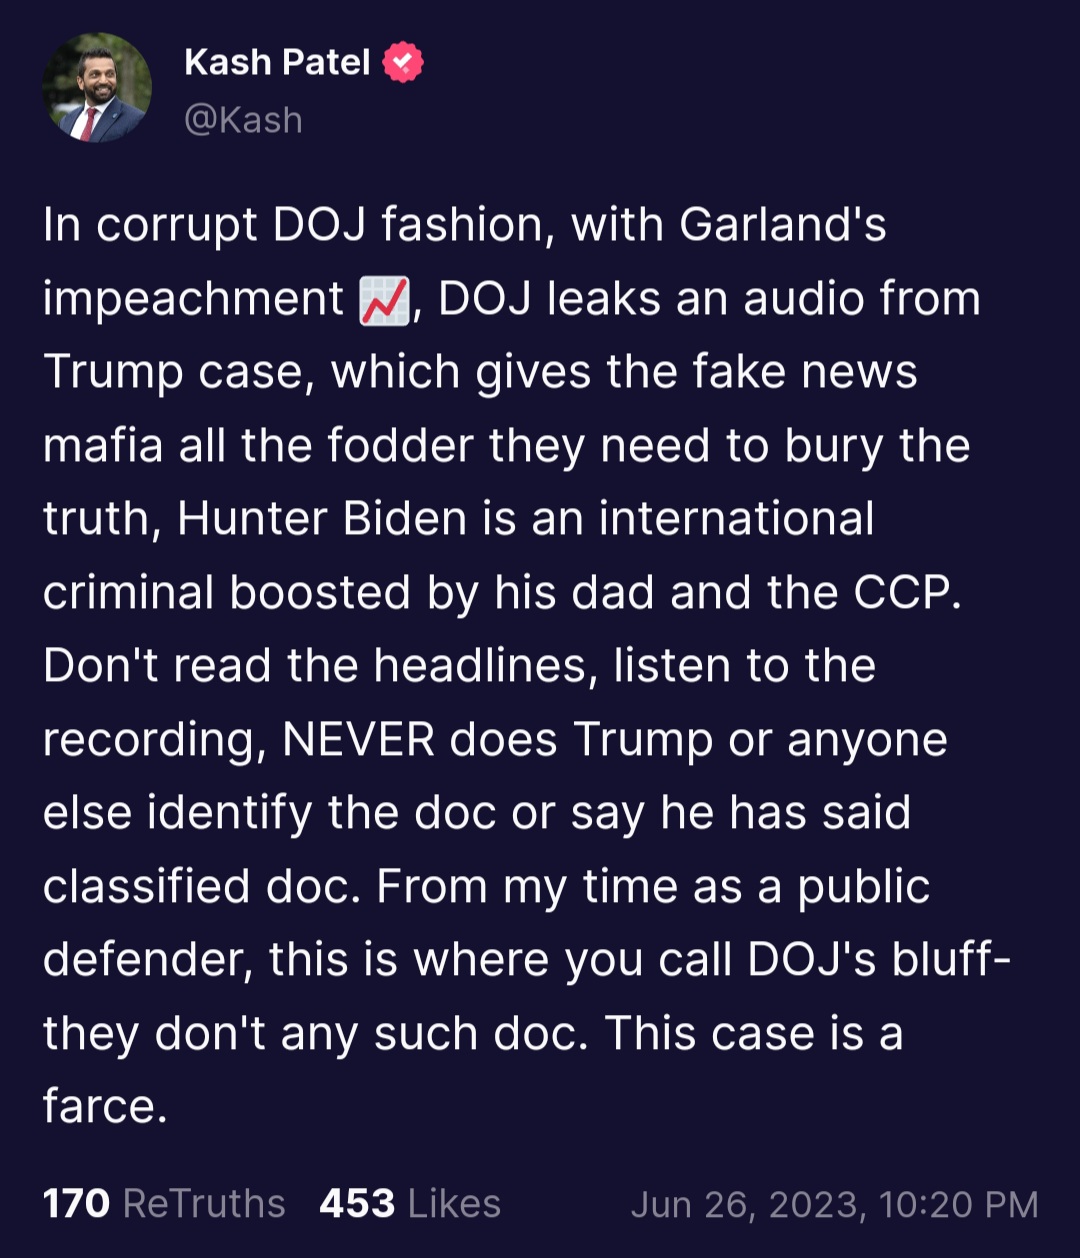Screen dimensions: 1080x1258
Task: Click the phrase DOJ's bluff- in post
Action: click(x=879, y=960)
